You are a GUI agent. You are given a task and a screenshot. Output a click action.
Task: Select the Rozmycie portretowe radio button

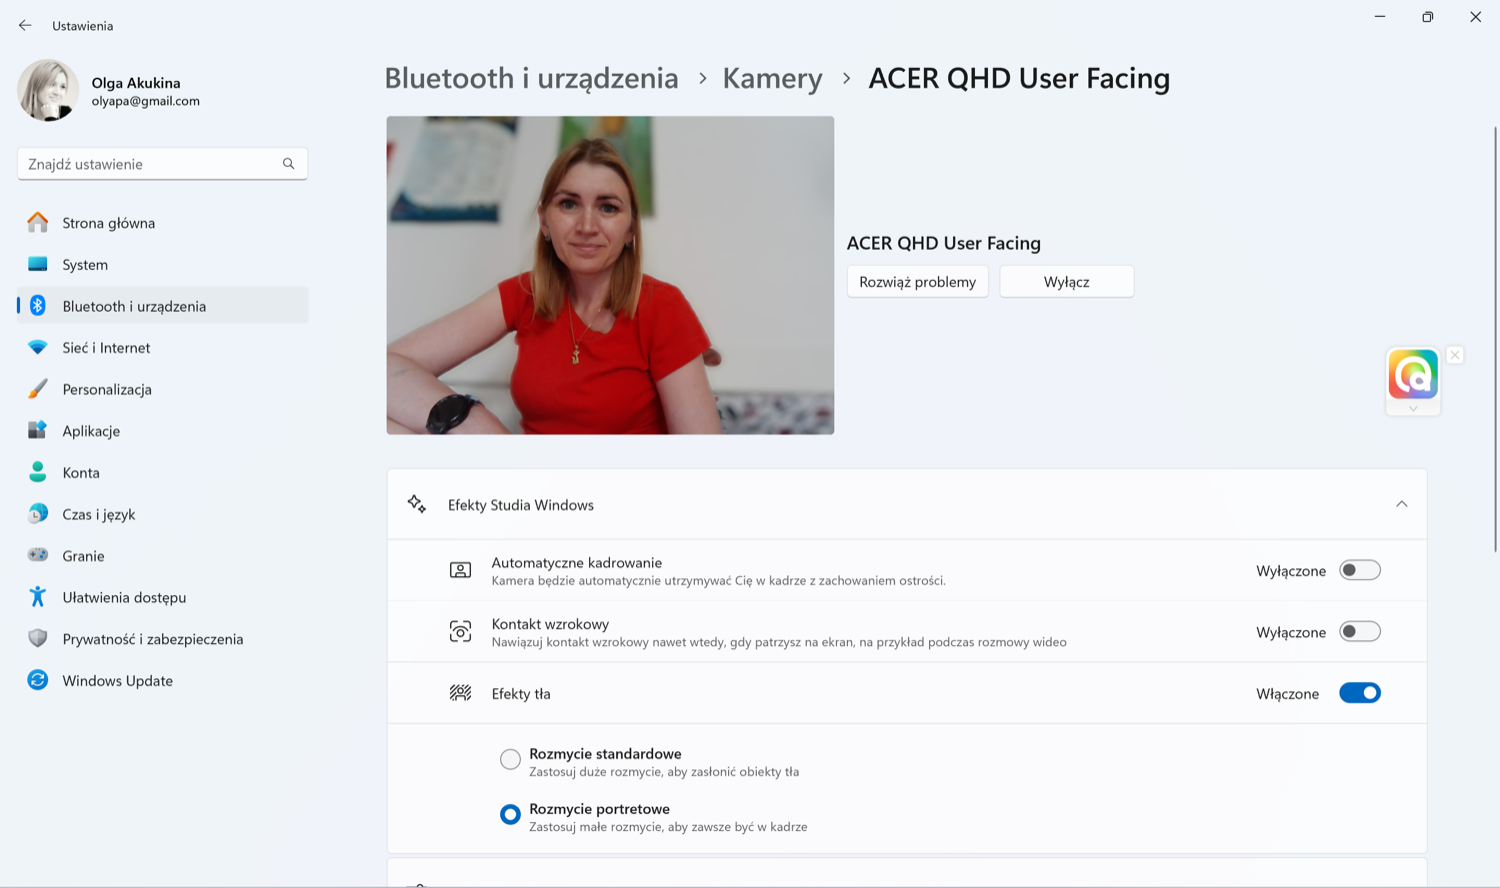click(x=510, y=814)
